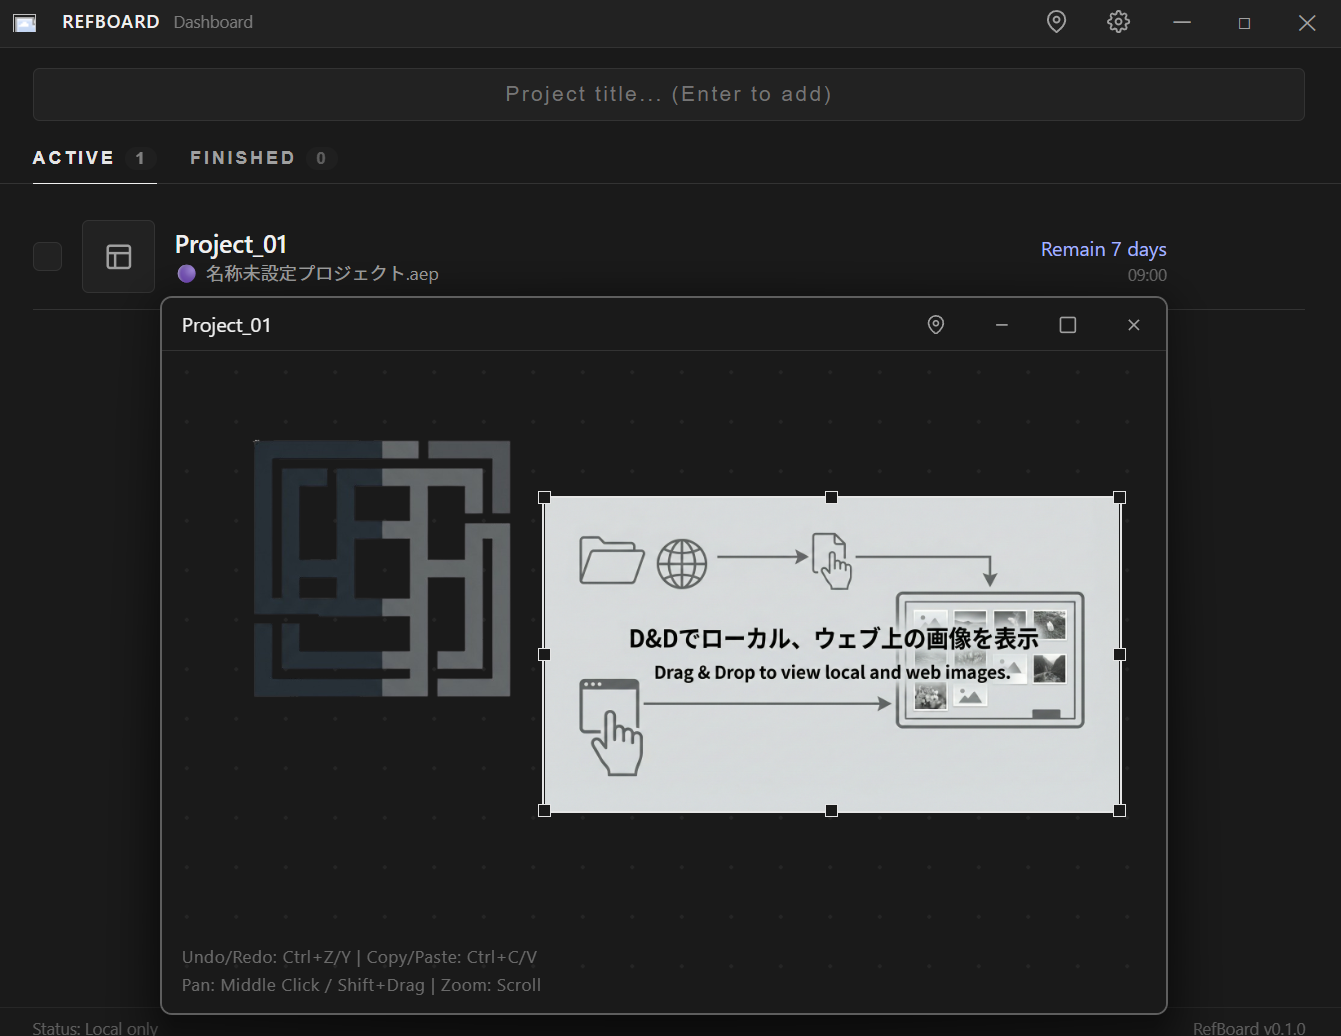This screenshot has width=1341, height=1036.
Task: Click top-left resize handle of selected image
Action: pyautogui.click(x=544, y=497)
